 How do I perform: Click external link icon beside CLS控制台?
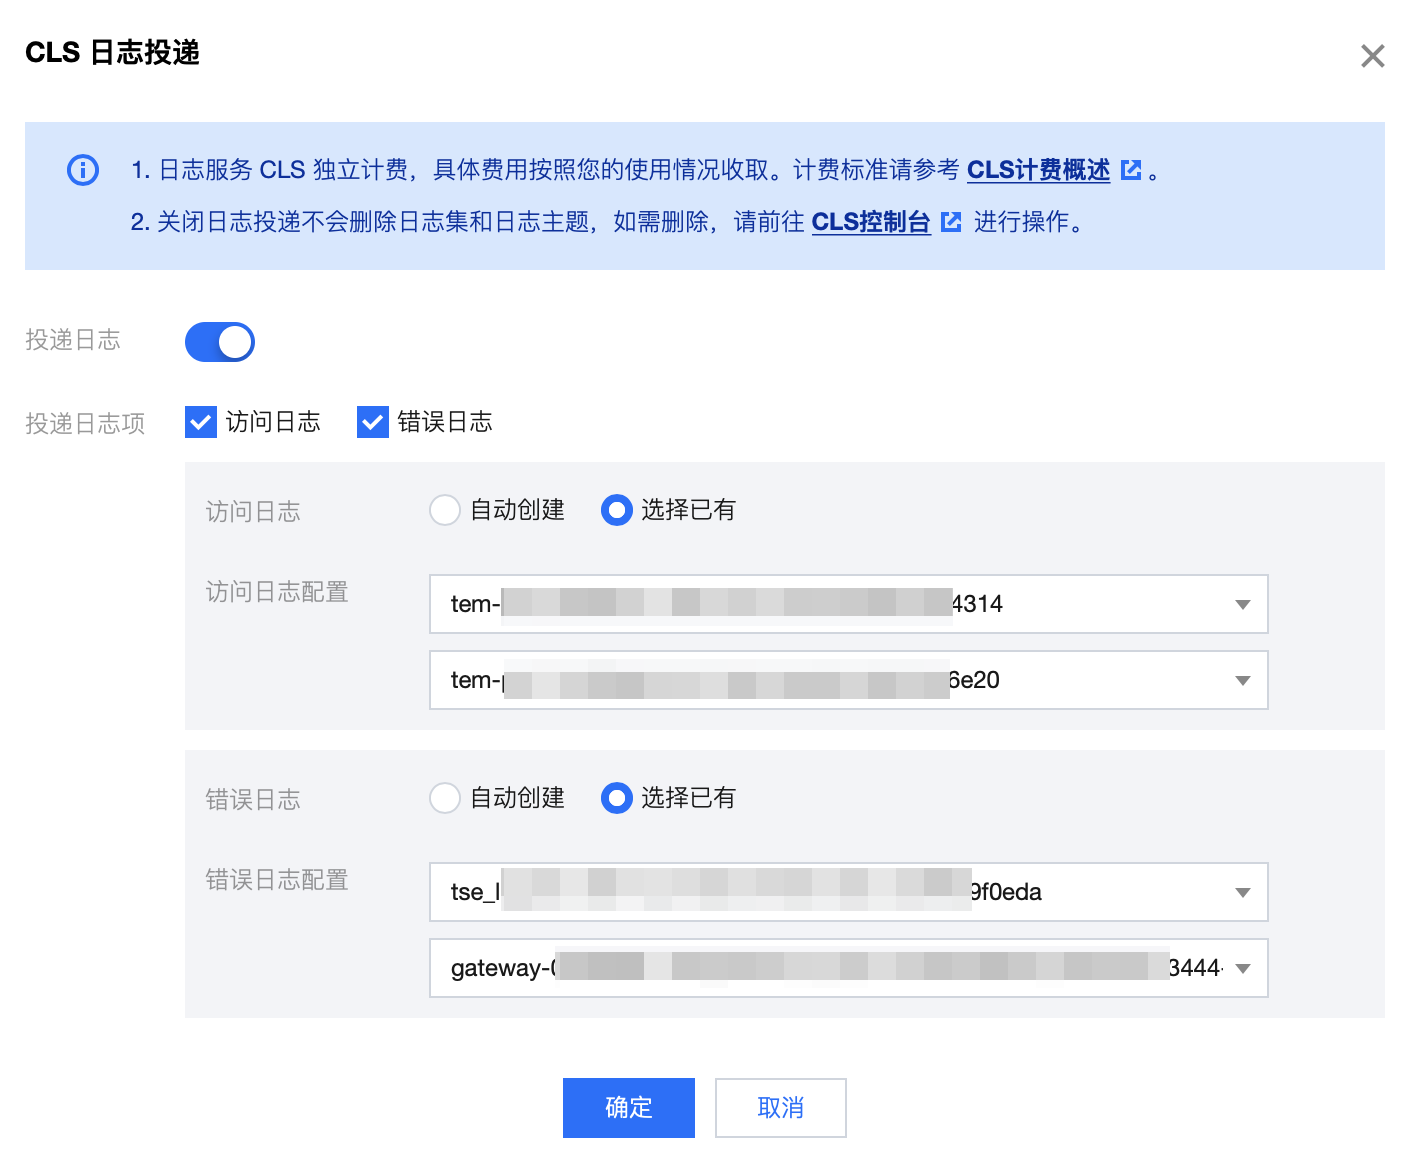(951, 222)
